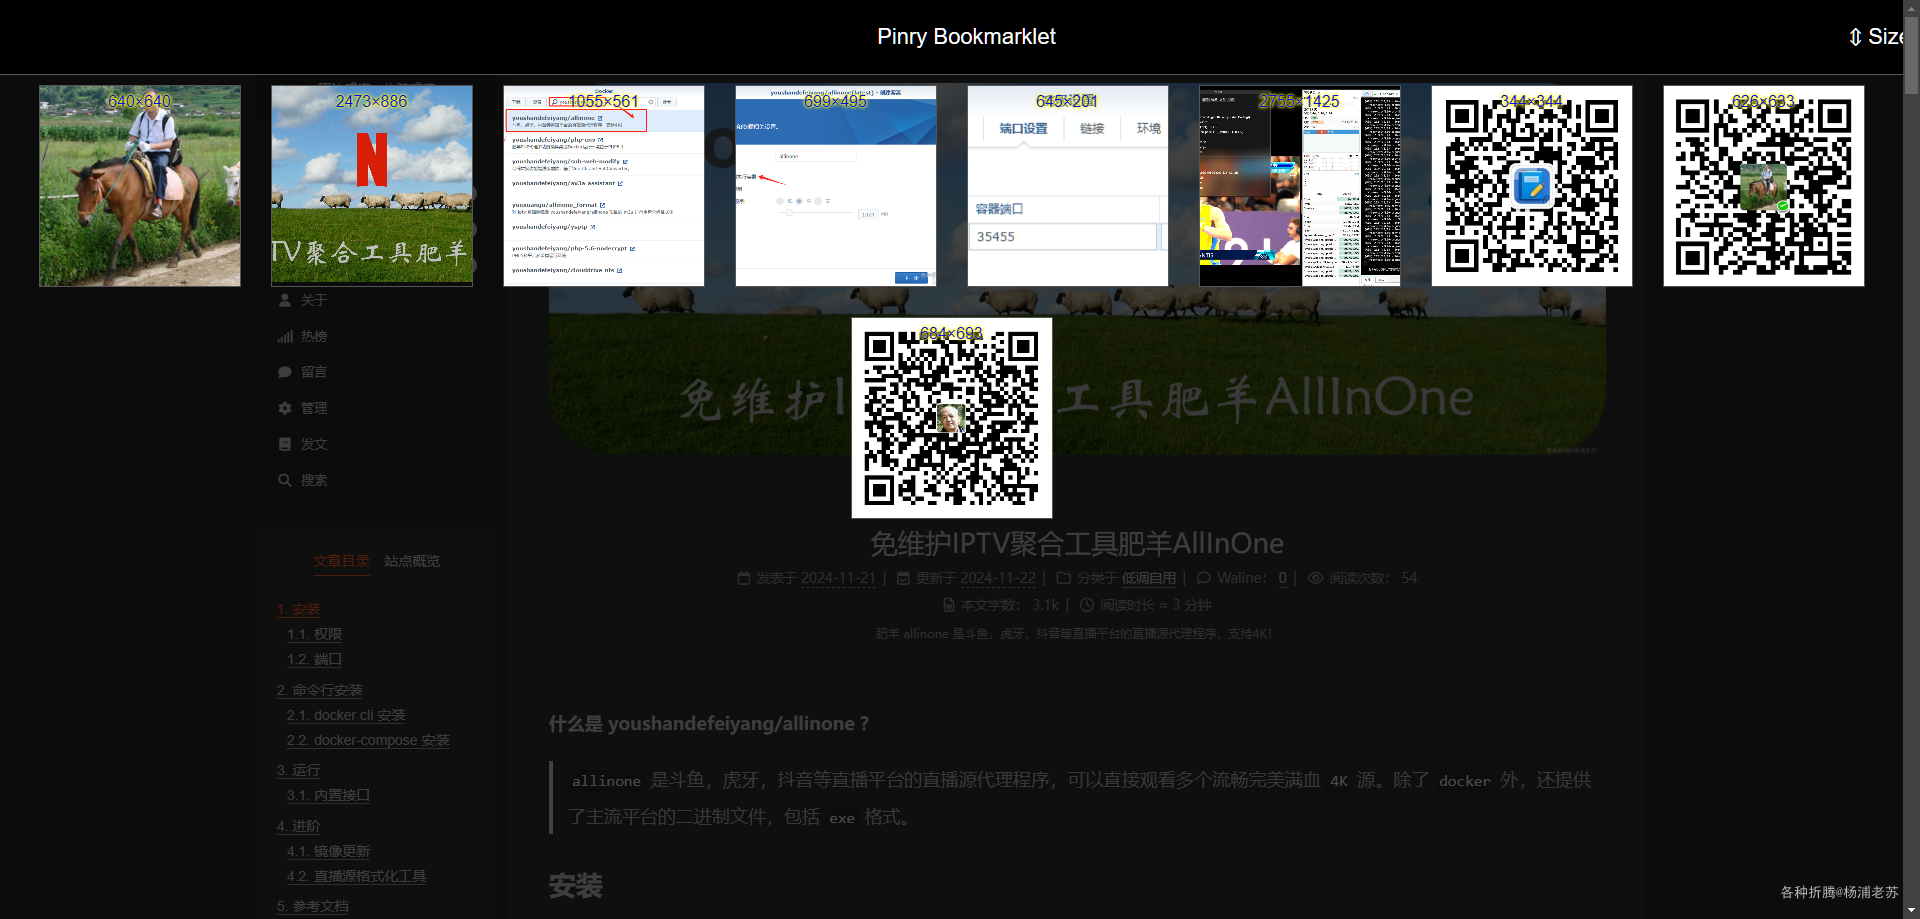Select the 344×344 QR code image

click(x=1532, y=186)
